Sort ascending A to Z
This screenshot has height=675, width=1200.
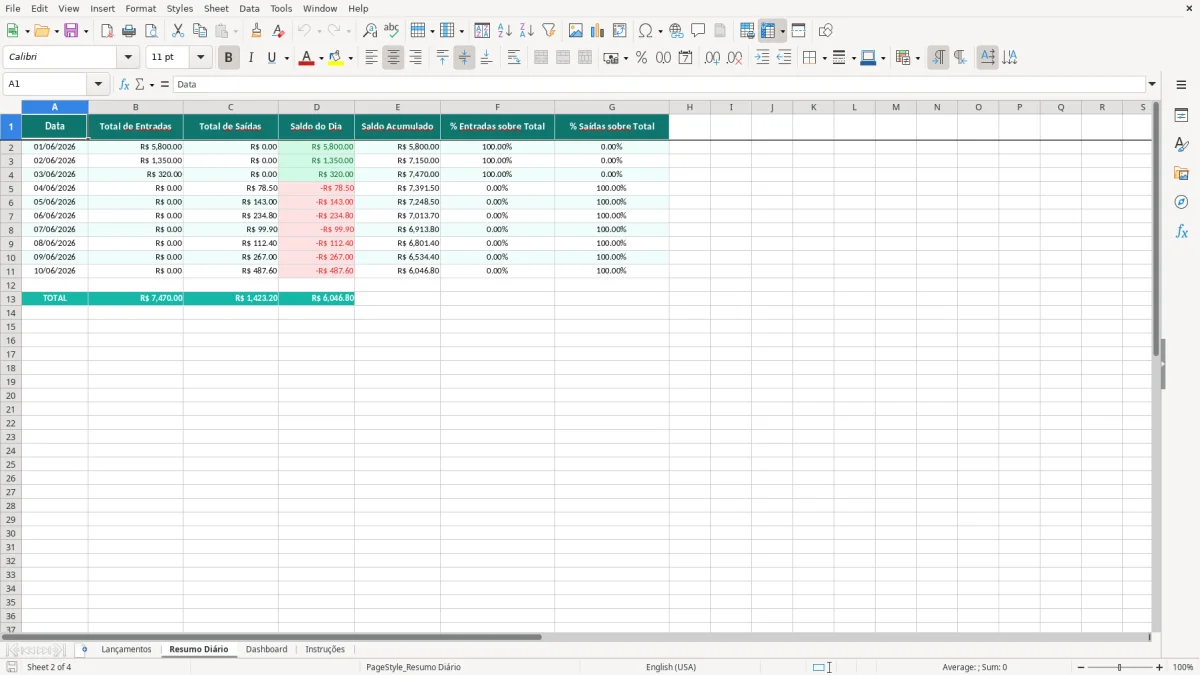(x=505, y=31)
